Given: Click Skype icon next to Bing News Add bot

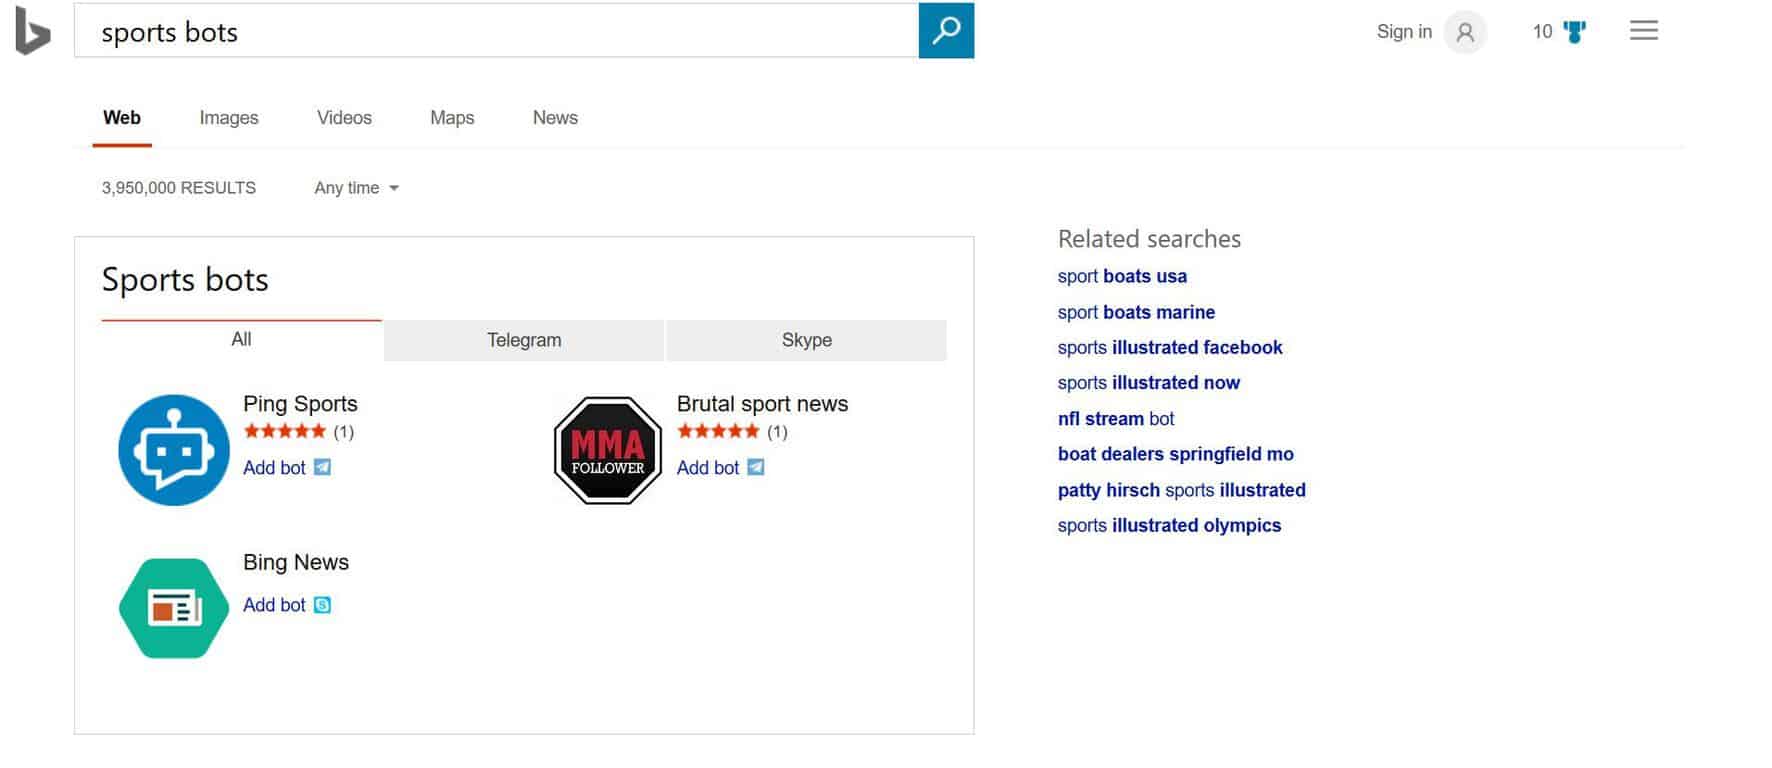Looking at the screenshot, I should (322, 605).
